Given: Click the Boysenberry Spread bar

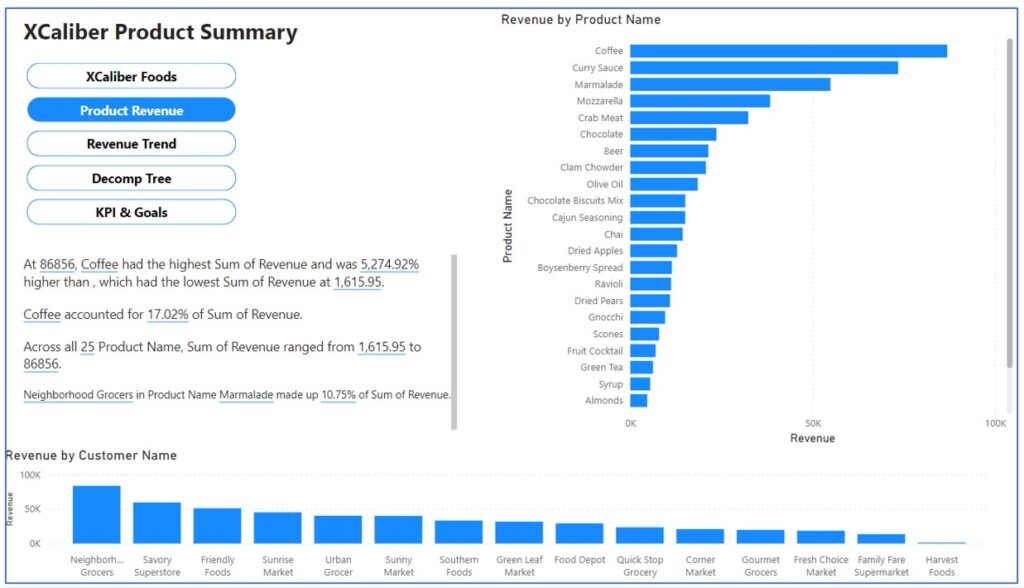Looking at the screenshot, I should 651,268.
